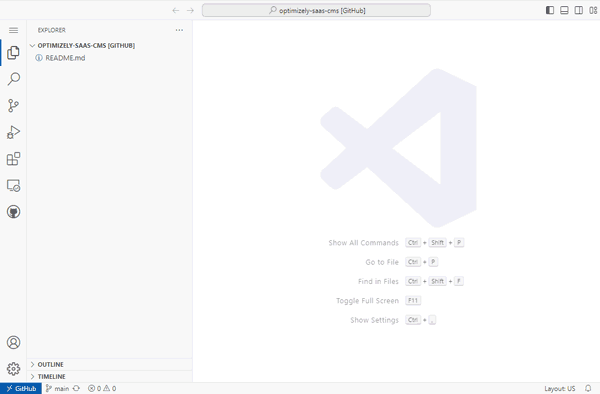Toggle the bottom panel
This screenshot has width=600, height=394.
pos(564,10)
